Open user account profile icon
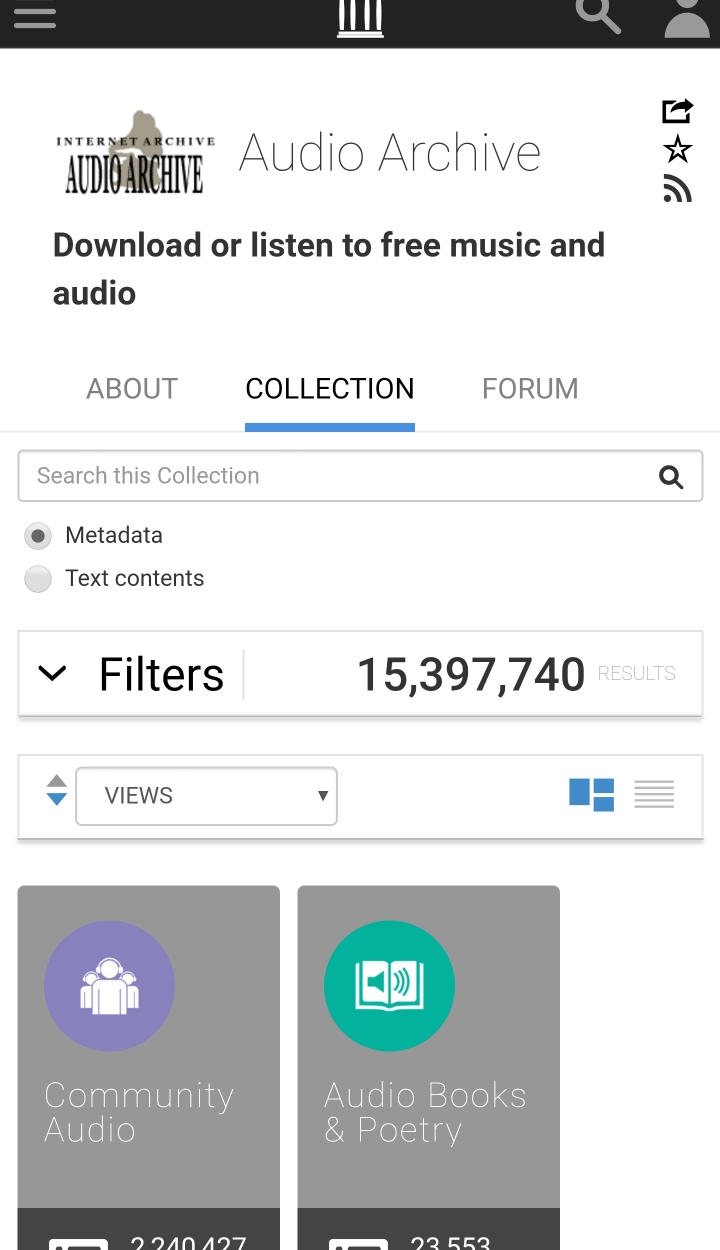This screenshot has height=1250, width=720. click(x=687, y=17)
